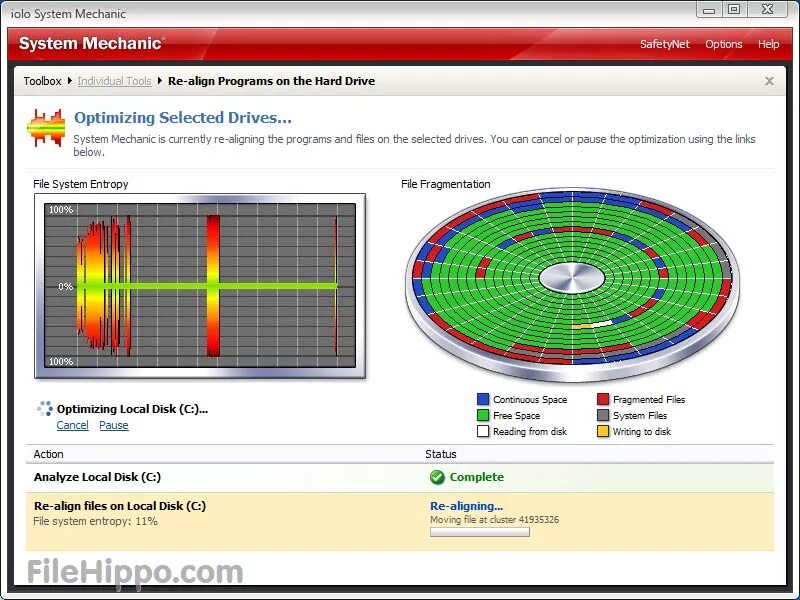The image size is (800, 600).
Task: Click 'Moving file at cluster 41935326' text
Action: pyautogui.click(x=494, y=520)
